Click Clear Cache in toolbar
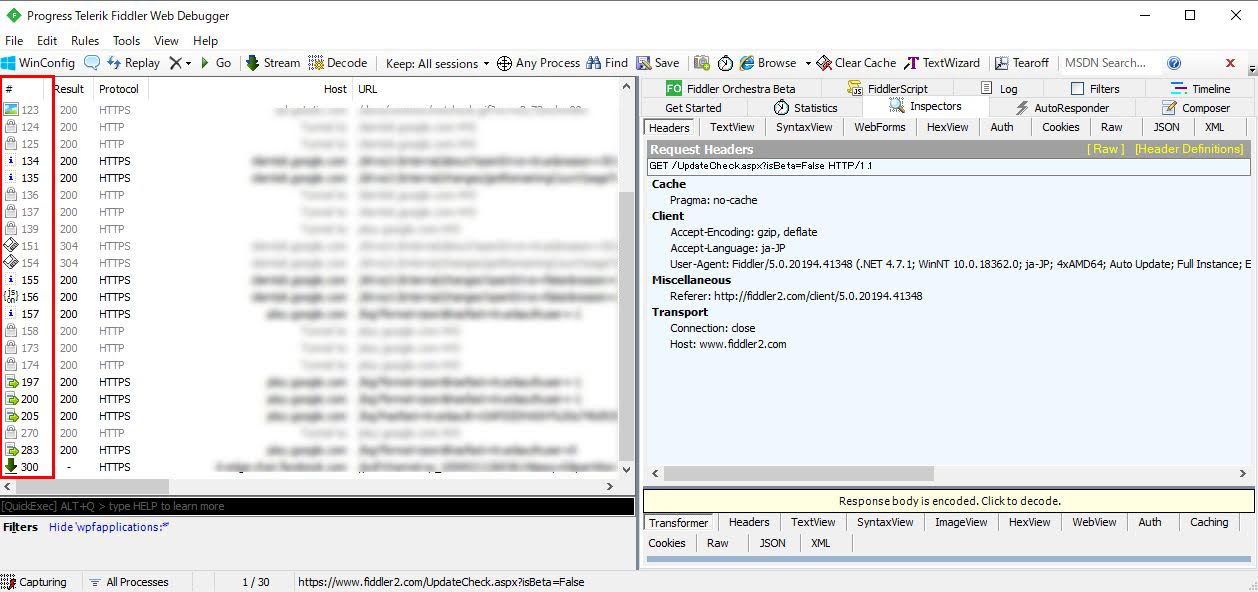 [x=856, y=62]
